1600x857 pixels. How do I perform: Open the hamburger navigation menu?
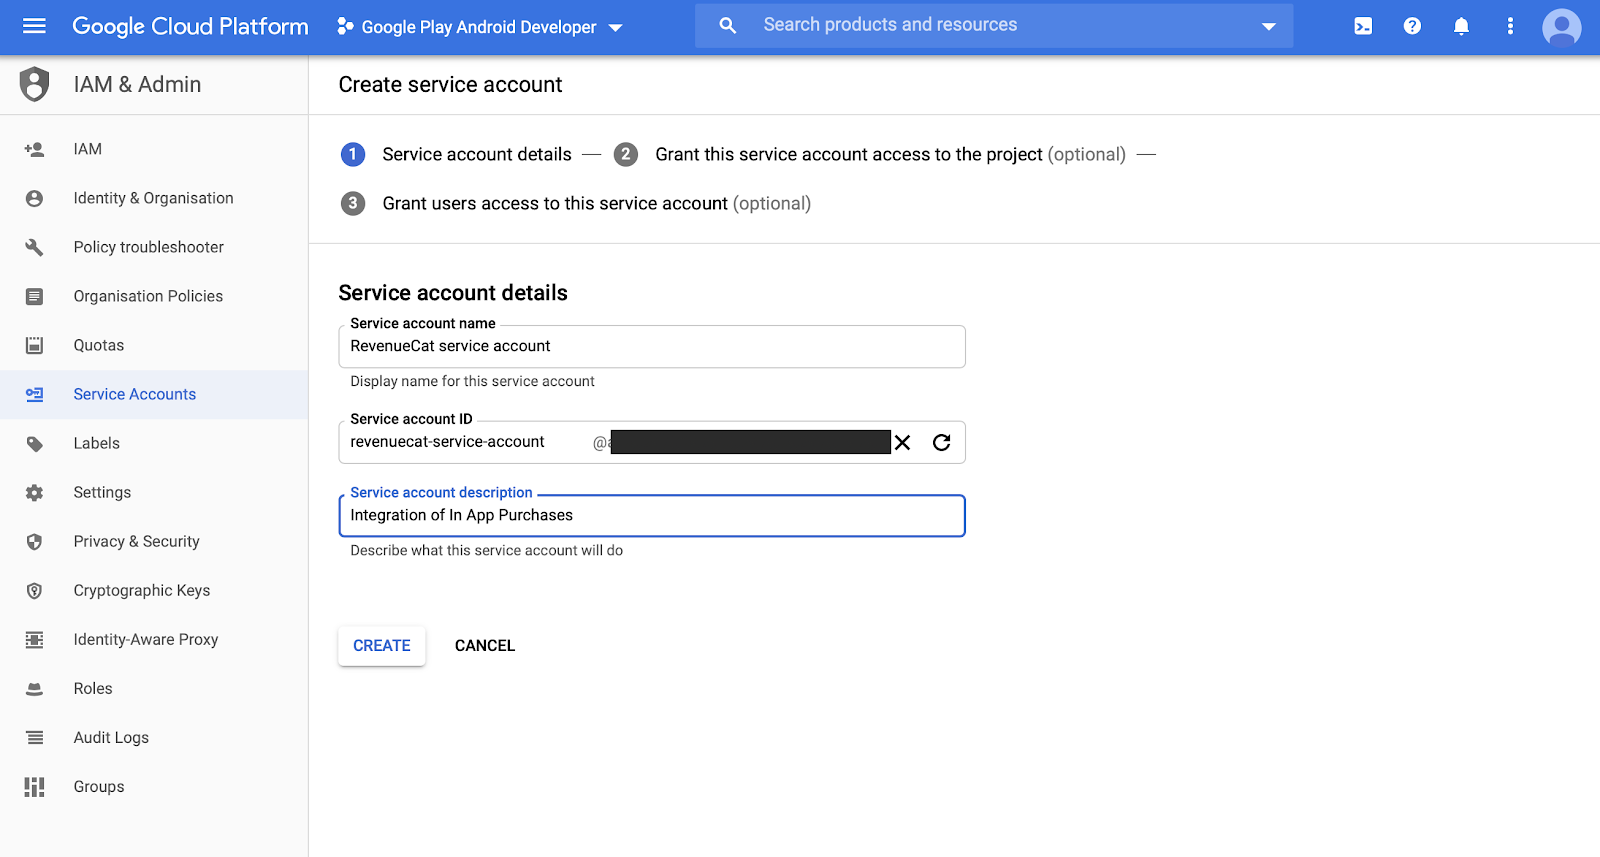(34, 26)
